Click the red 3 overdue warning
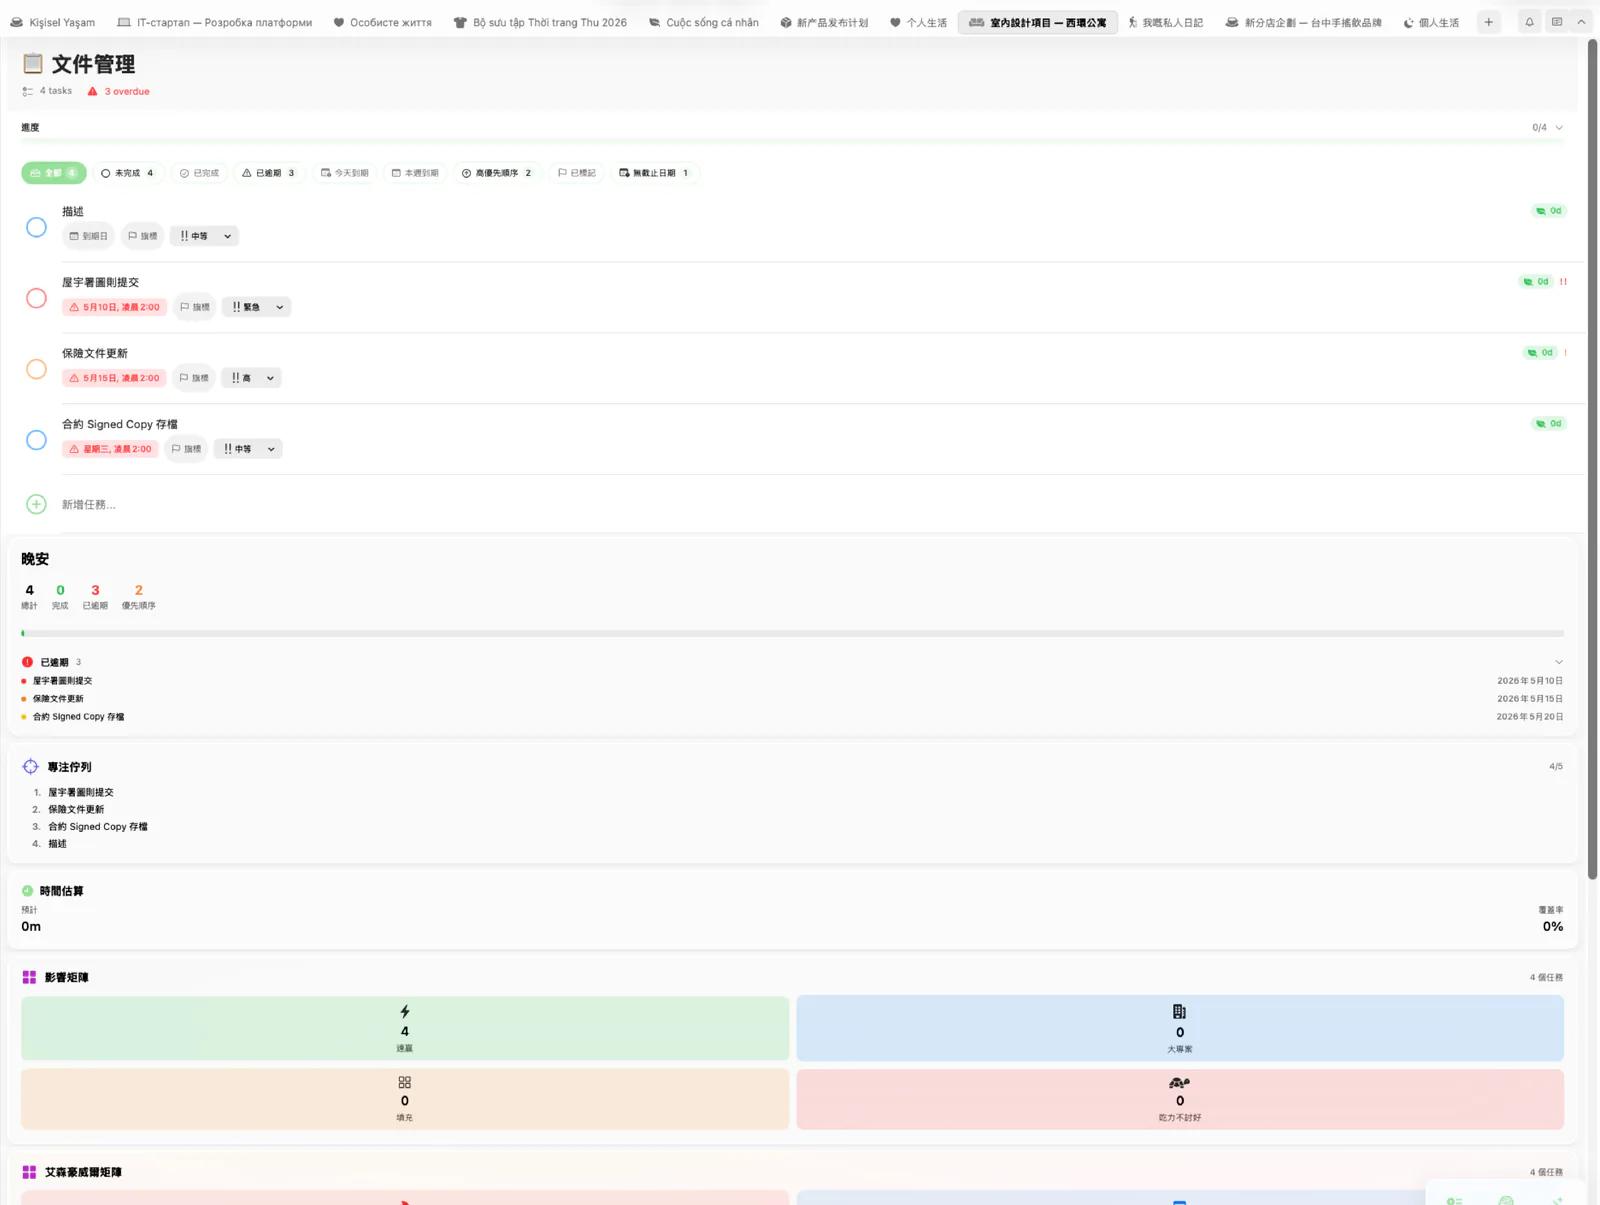Viewport: 1600px width, 1205px height. point(119,91)
